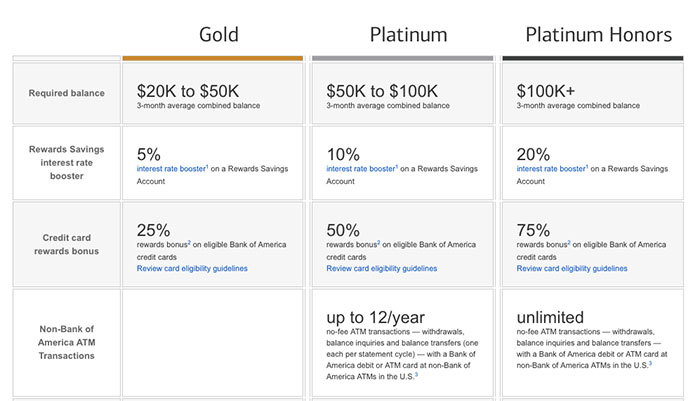700x401 pixels.
Task: Click the Rewards Savings interest rate booster row label
Action: (67, 163)
